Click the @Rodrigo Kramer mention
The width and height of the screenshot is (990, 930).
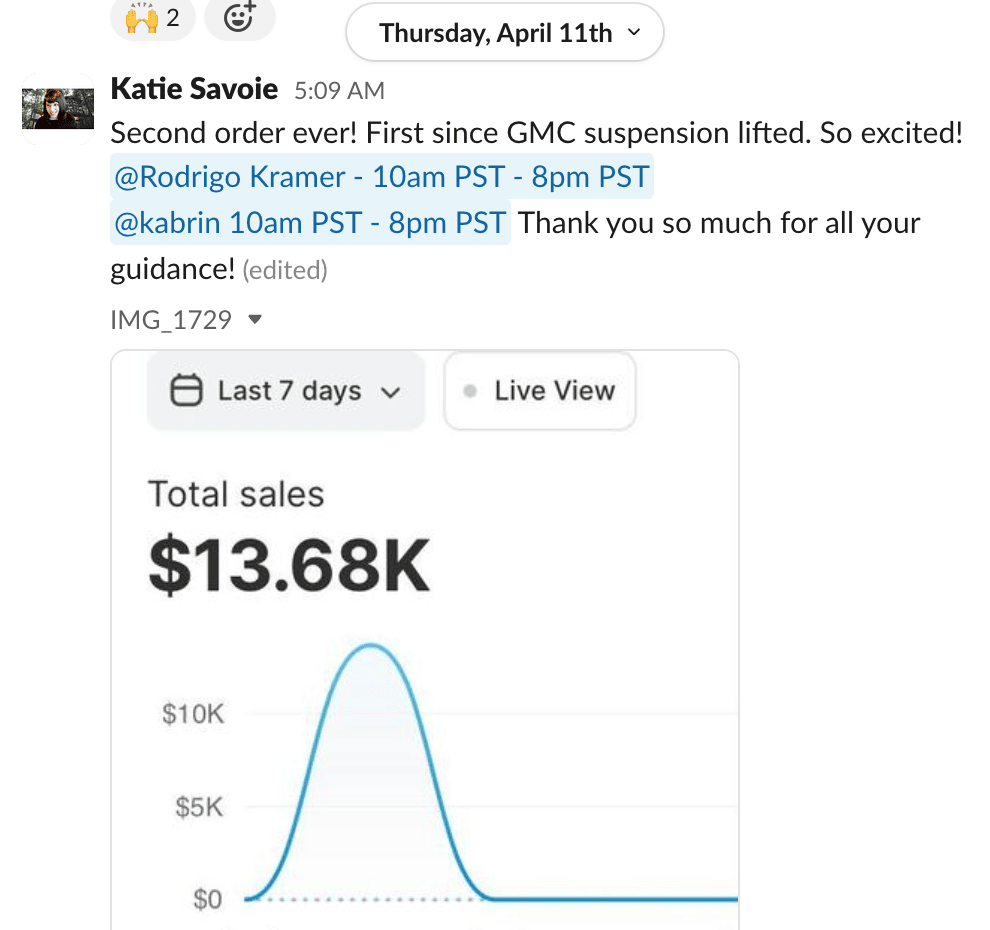[382, 179]
